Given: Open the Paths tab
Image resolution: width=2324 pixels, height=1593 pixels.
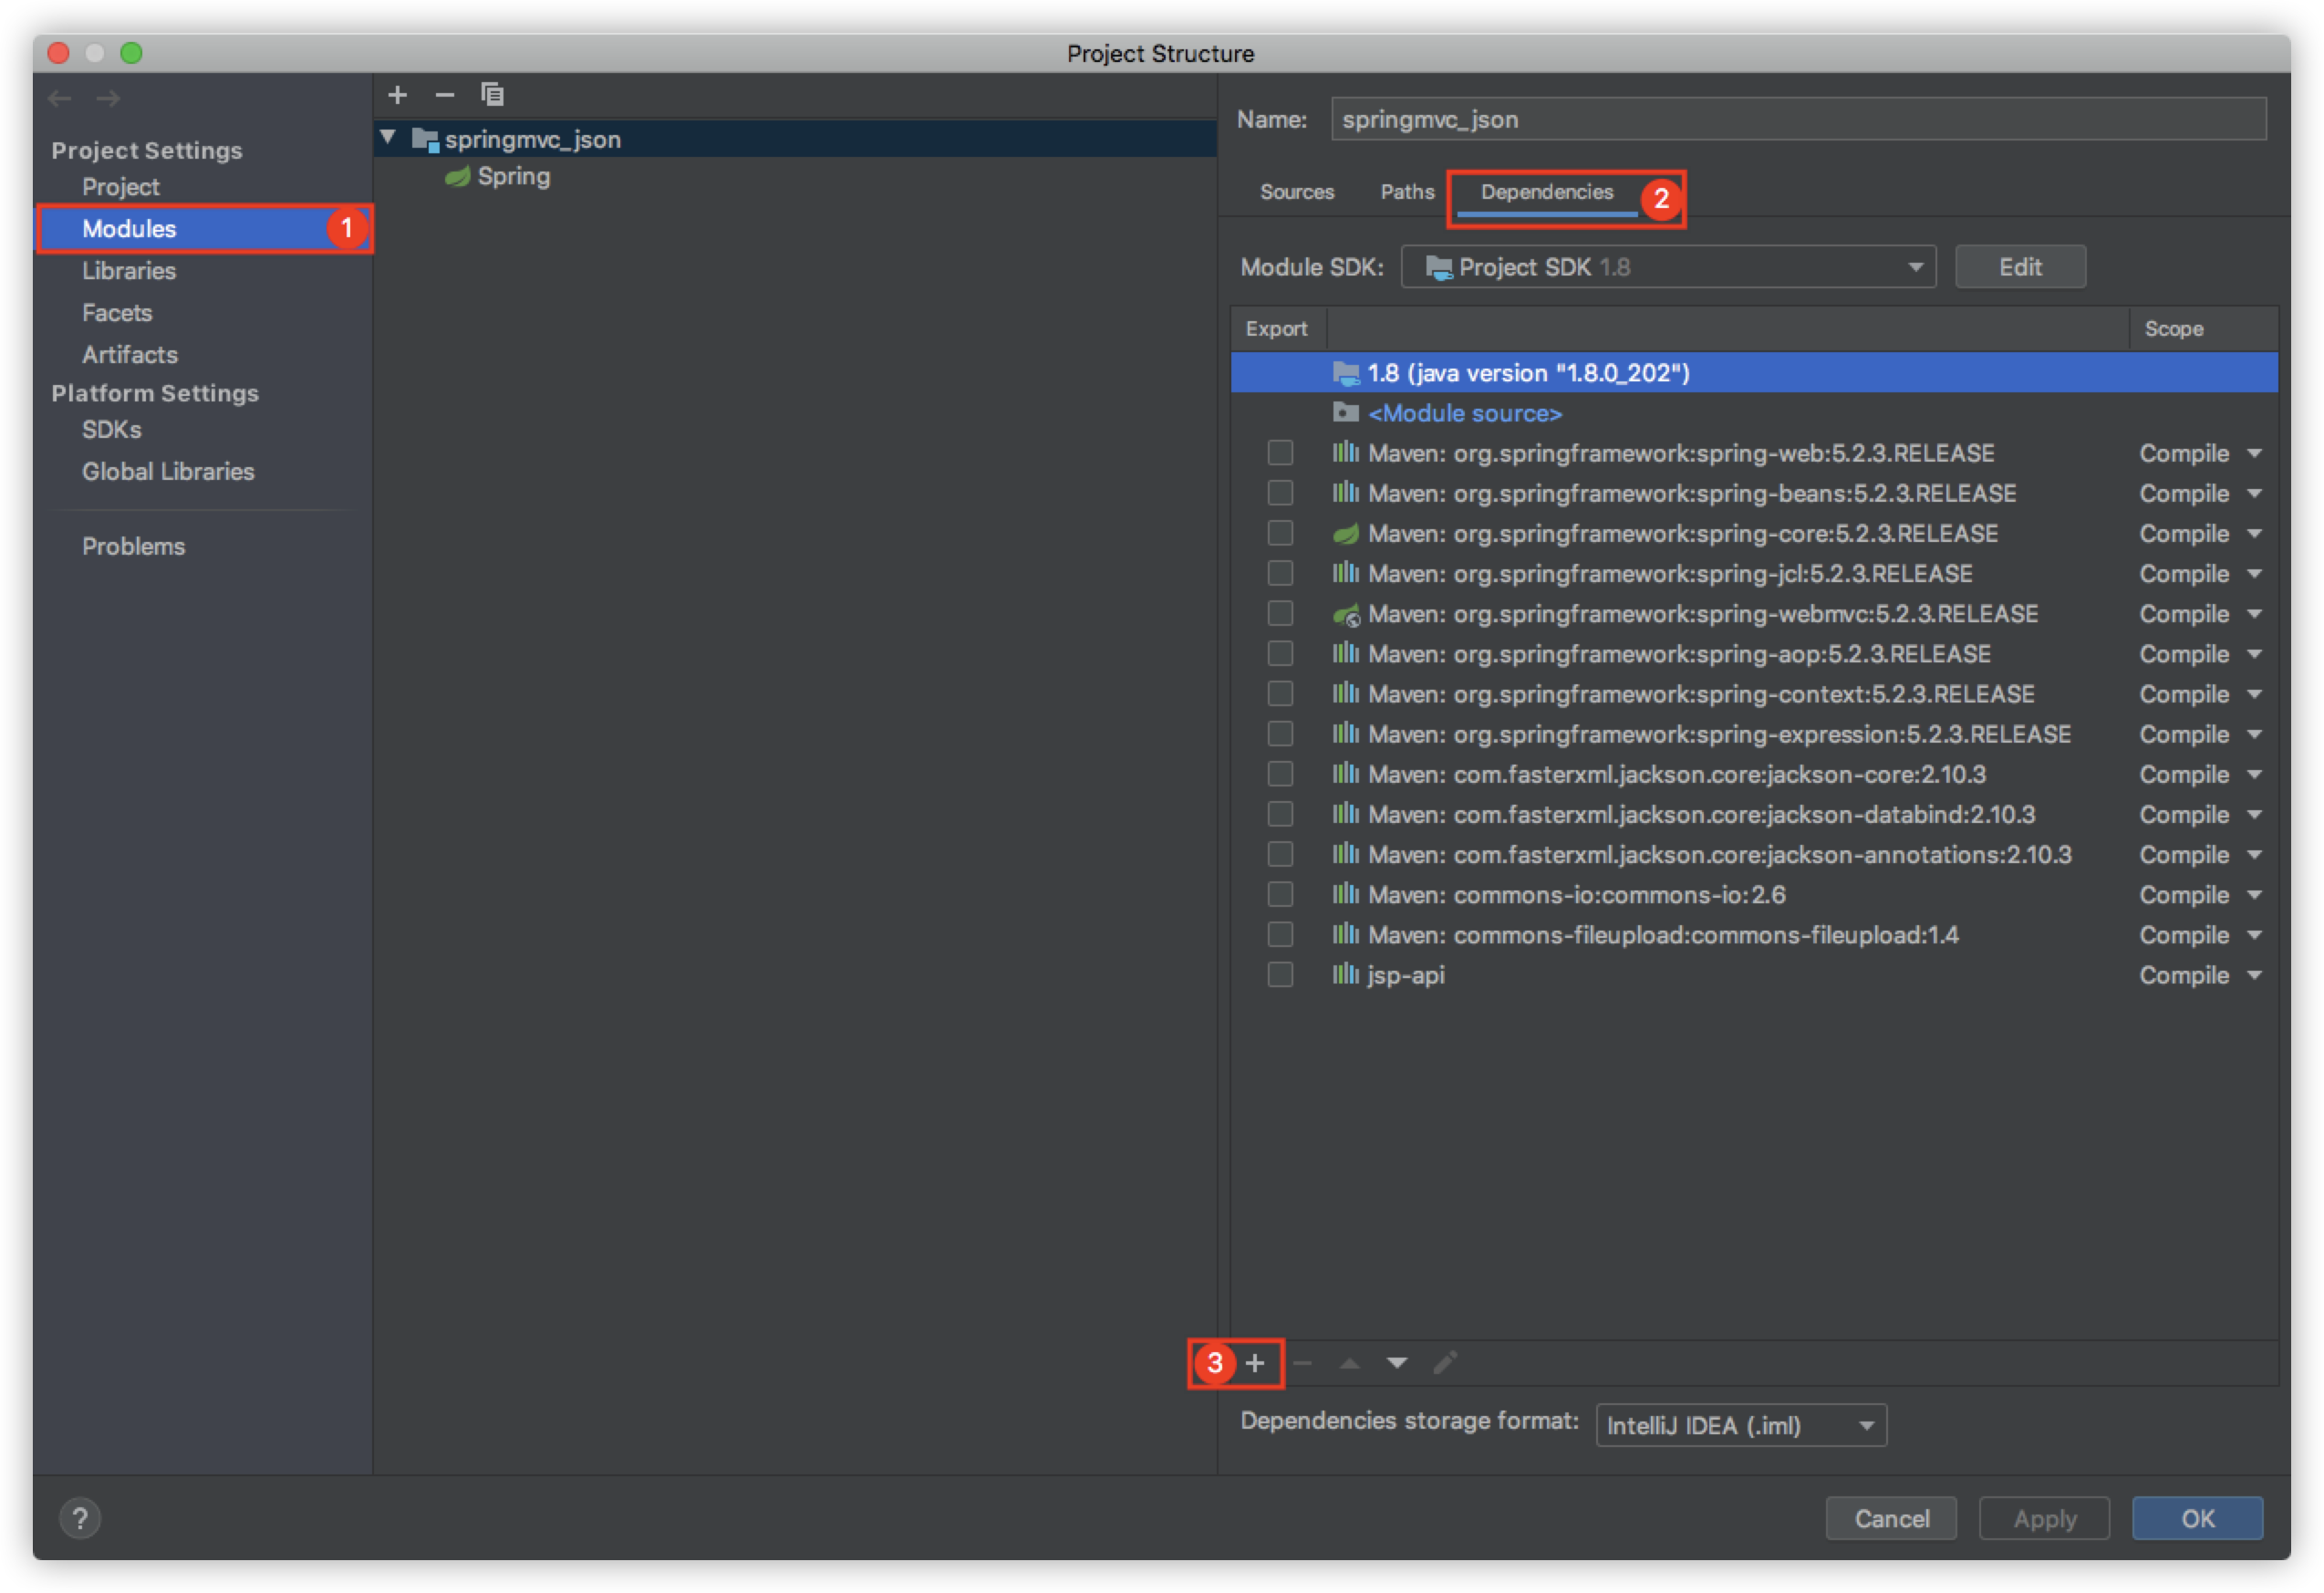Looking at the screenshot, I should pyautogui.click(x=1406, y=192).
